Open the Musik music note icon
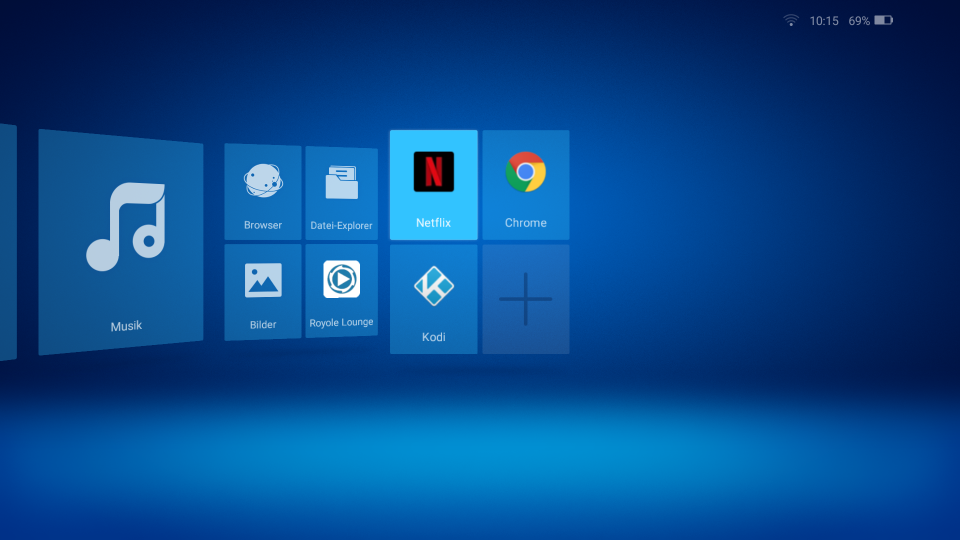The height and width of the screenshot is (540, 960). pyautogui.click(x=126, y=227)
